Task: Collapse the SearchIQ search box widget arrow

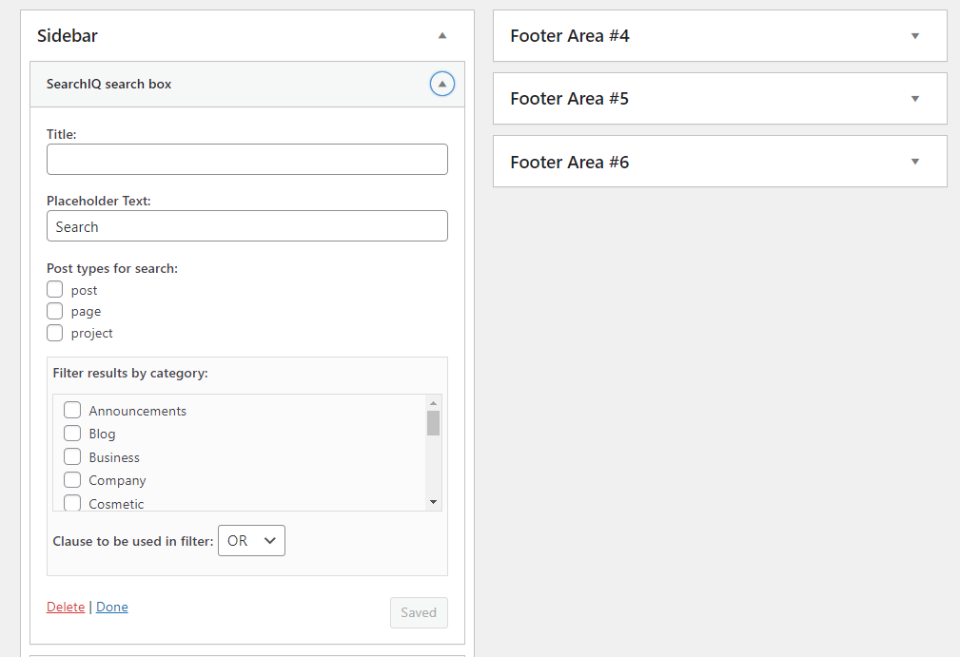Action: [x=442, y=84]
